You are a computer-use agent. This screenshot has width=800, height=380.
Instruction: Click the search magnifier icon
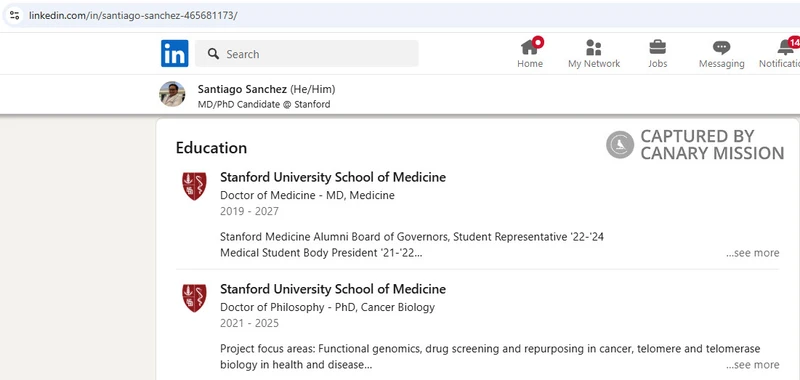213,54
